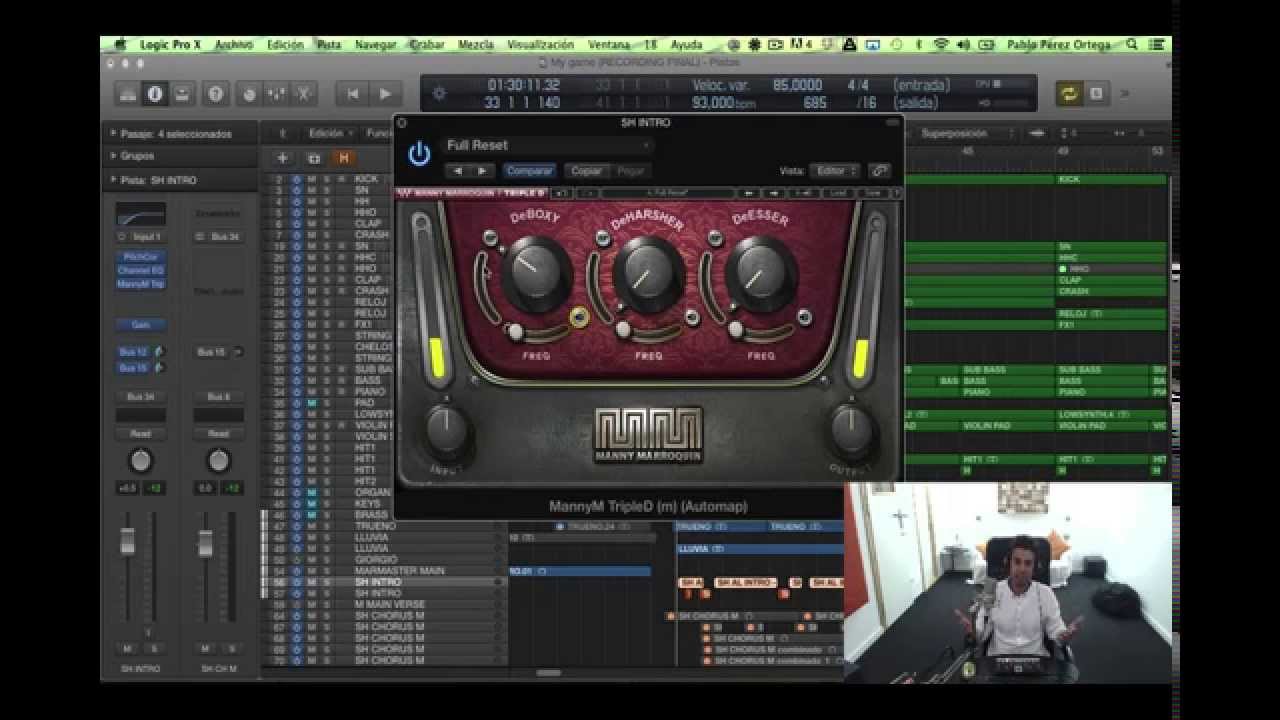Click the DeBoxy FREQ slider handle

point(516,330)
